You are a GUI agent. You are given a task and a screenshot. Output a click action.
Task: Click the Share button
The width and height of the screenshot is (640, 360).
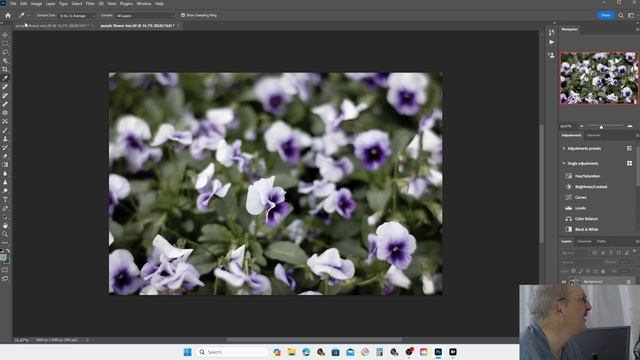pos(606,15)
